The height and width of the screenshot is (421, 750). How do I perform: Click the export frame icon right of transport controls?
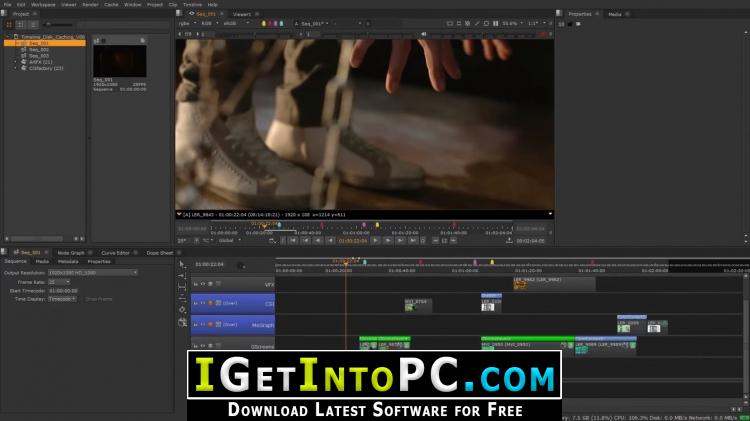click(x=509, y=240)
